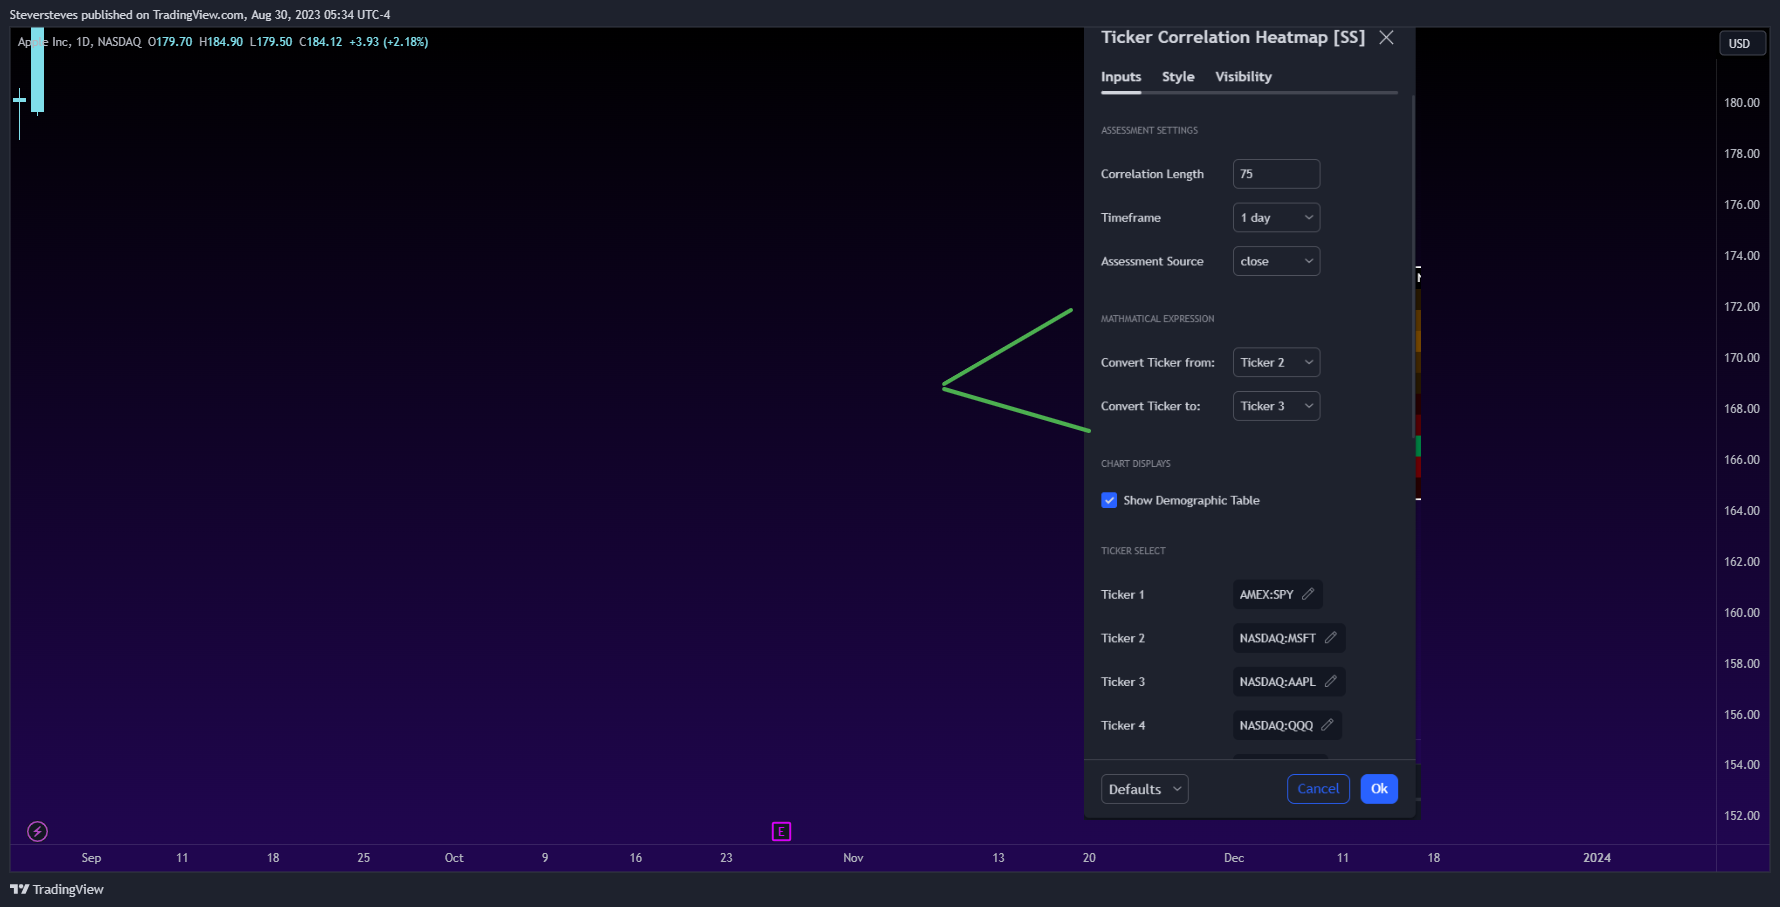The image size is (1780, 907).
Task: Open the Timeframe dropdown
Action: click(x=1276, y=218)
